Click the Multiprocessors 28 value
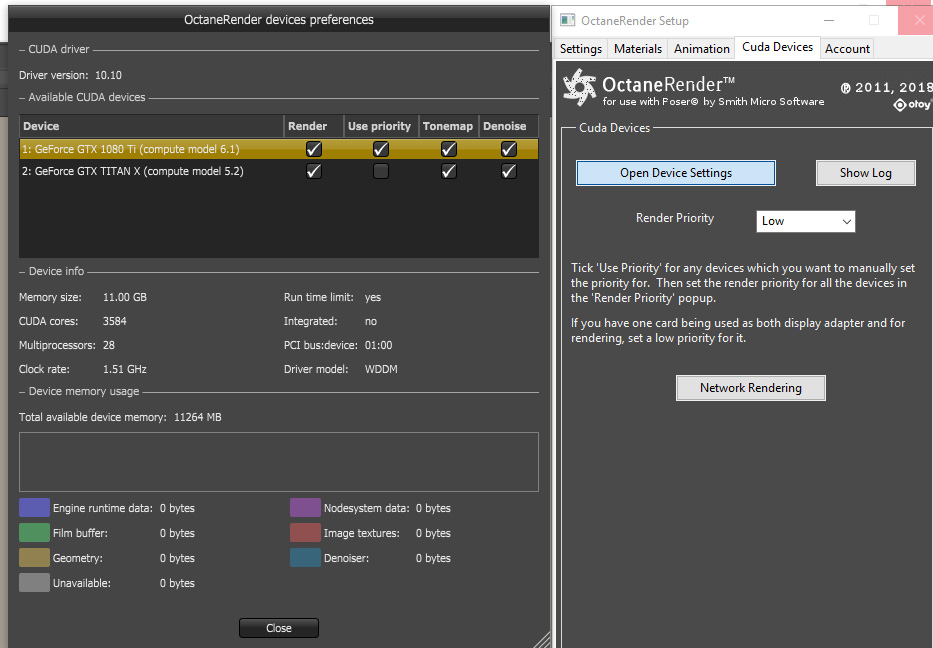This screenshot has height=648, width=933. point(108,345)
